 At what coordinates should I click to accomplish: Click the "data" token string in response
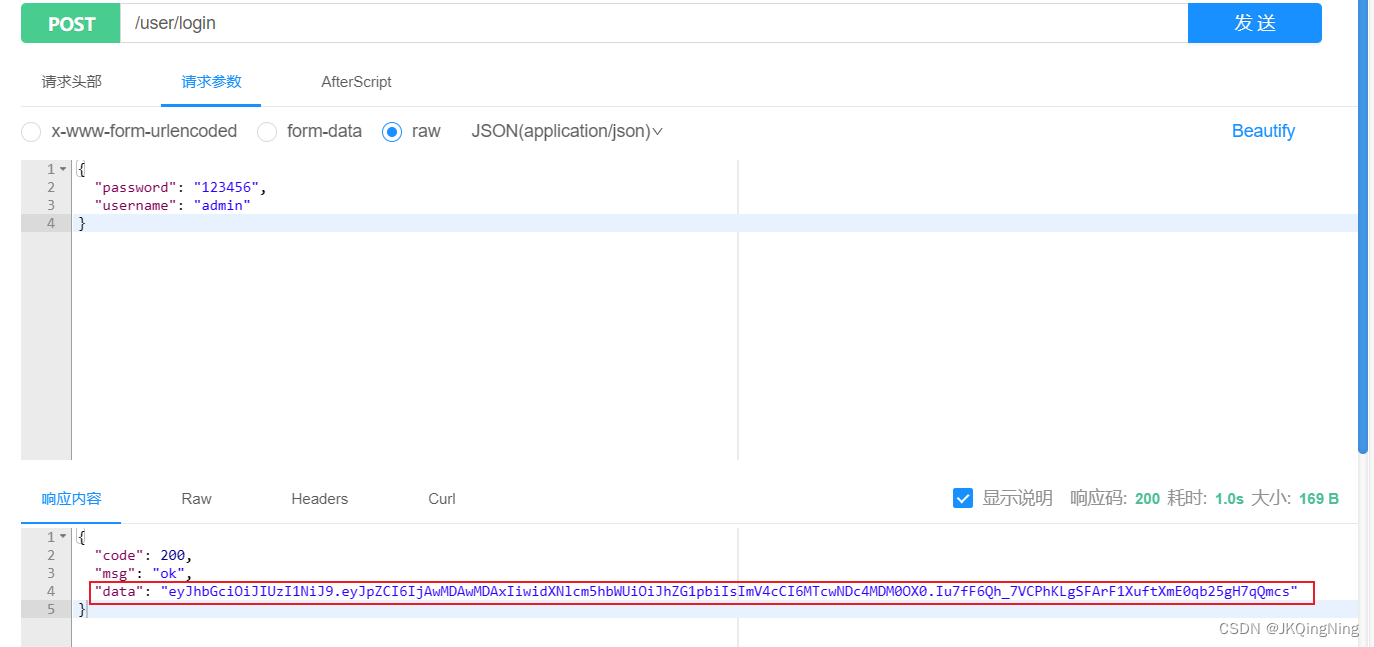pos(729,592)
